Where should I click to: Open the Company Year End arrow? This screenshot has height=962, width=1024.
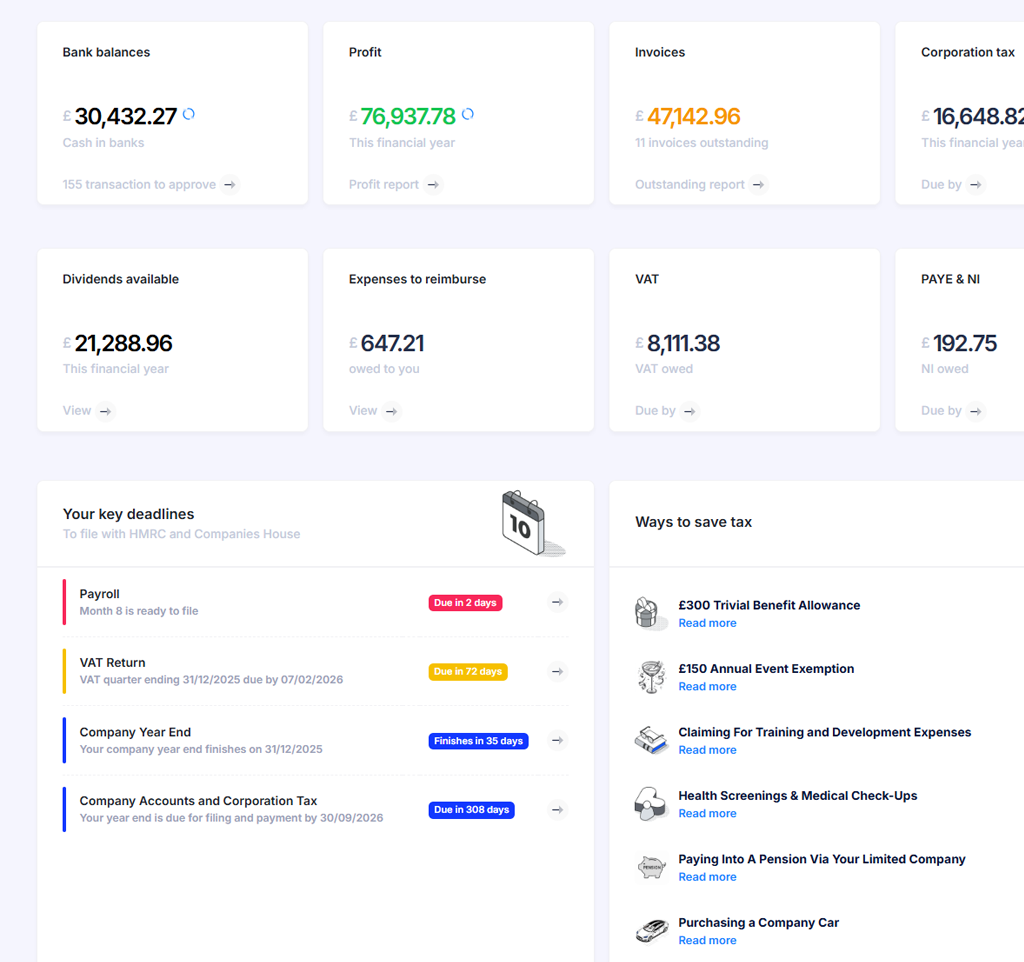[x=558, y=741]
